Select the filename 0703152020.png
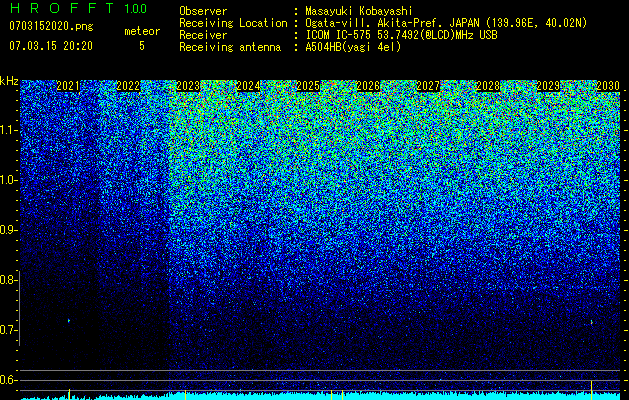Image resolution: width=629 pixels, height=400 pixels. (51, 26)
